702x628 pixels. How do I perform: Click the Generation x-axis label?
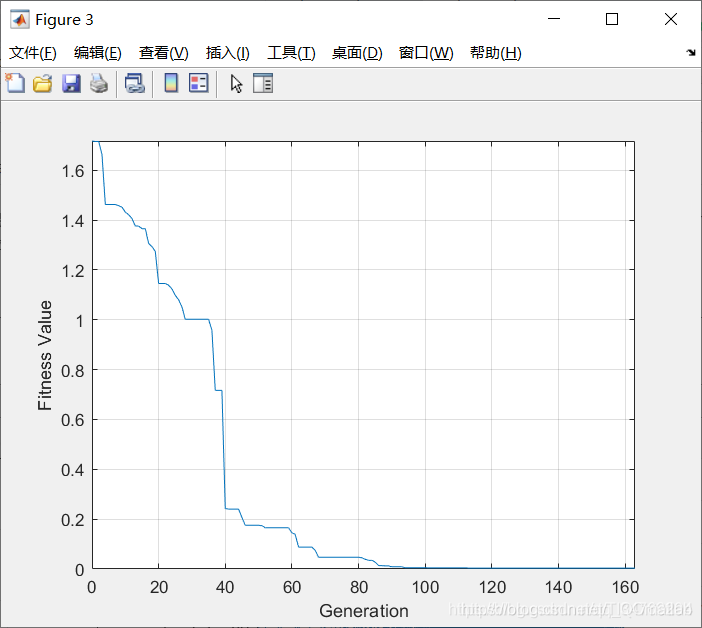point(364,611)
